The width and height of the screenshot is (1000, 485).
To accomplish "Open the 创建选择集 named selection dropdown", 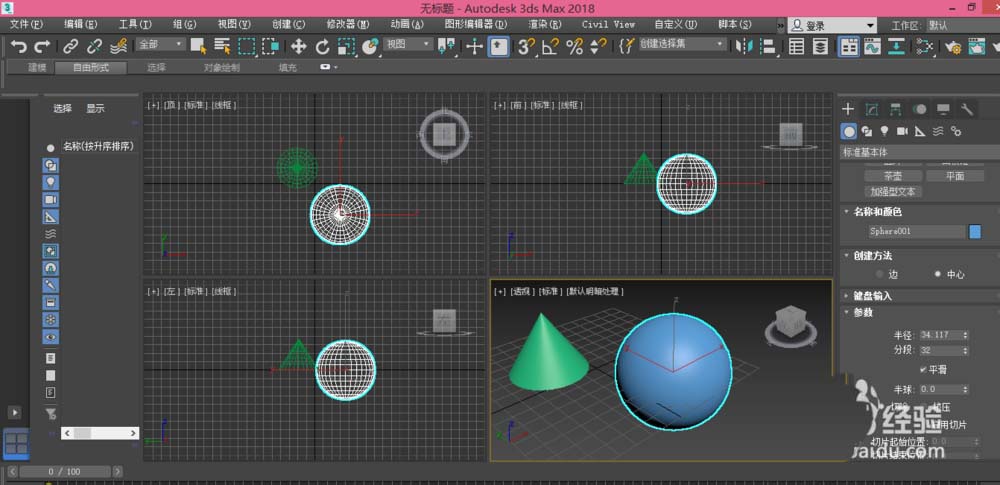I will pos(682,44).
